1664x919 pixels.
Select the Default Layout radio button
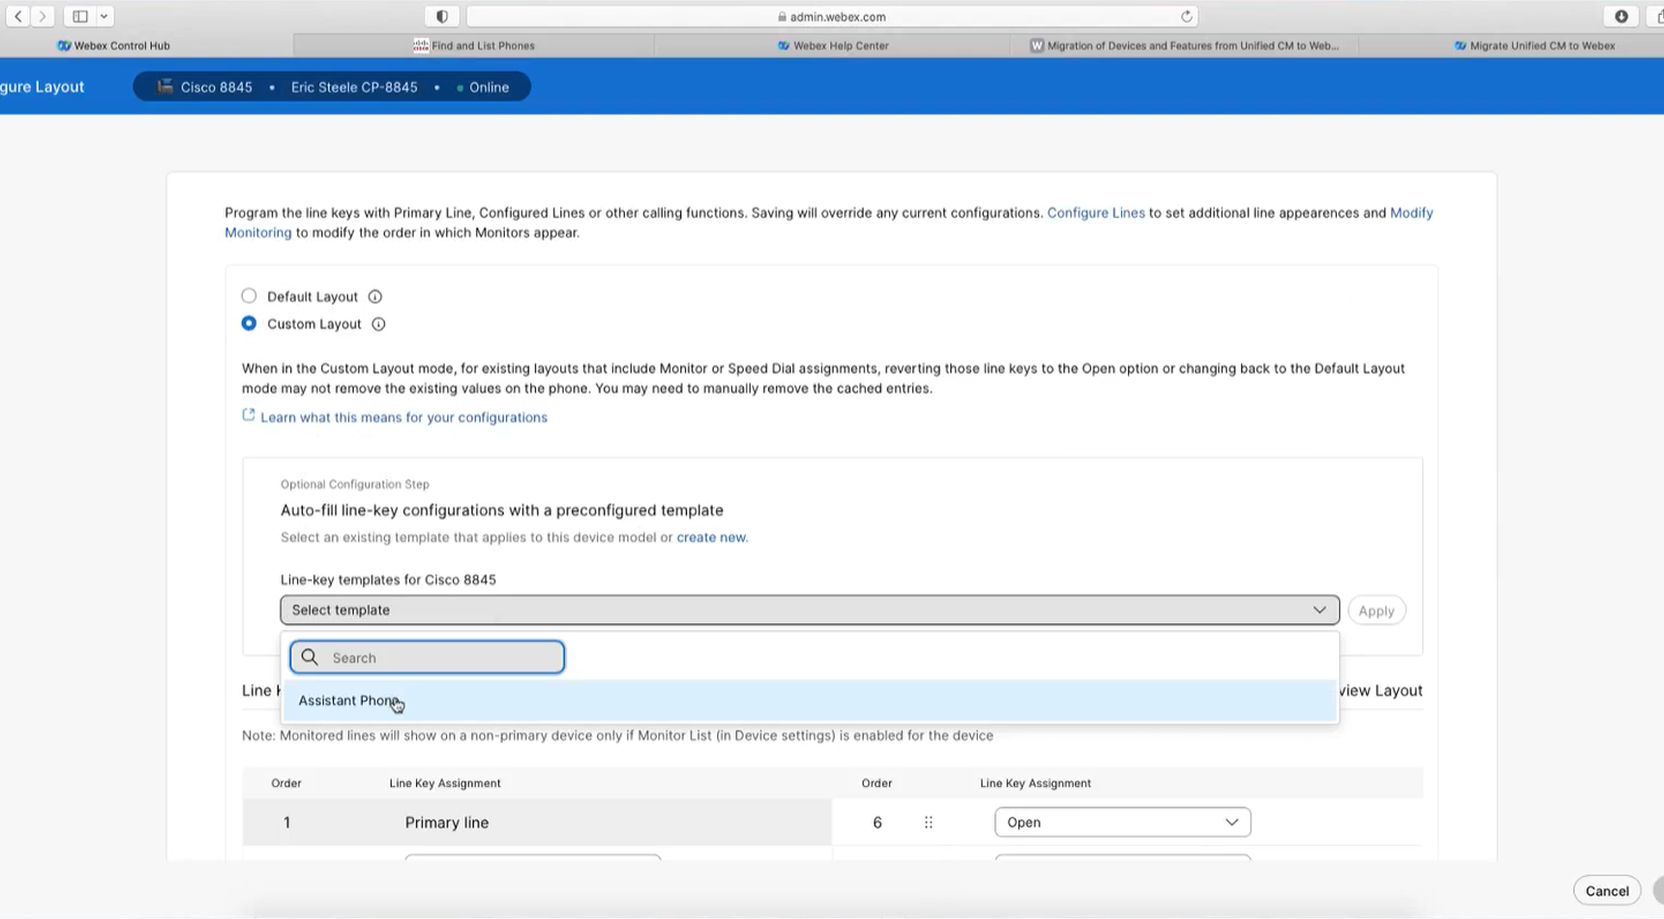(249, 296)
